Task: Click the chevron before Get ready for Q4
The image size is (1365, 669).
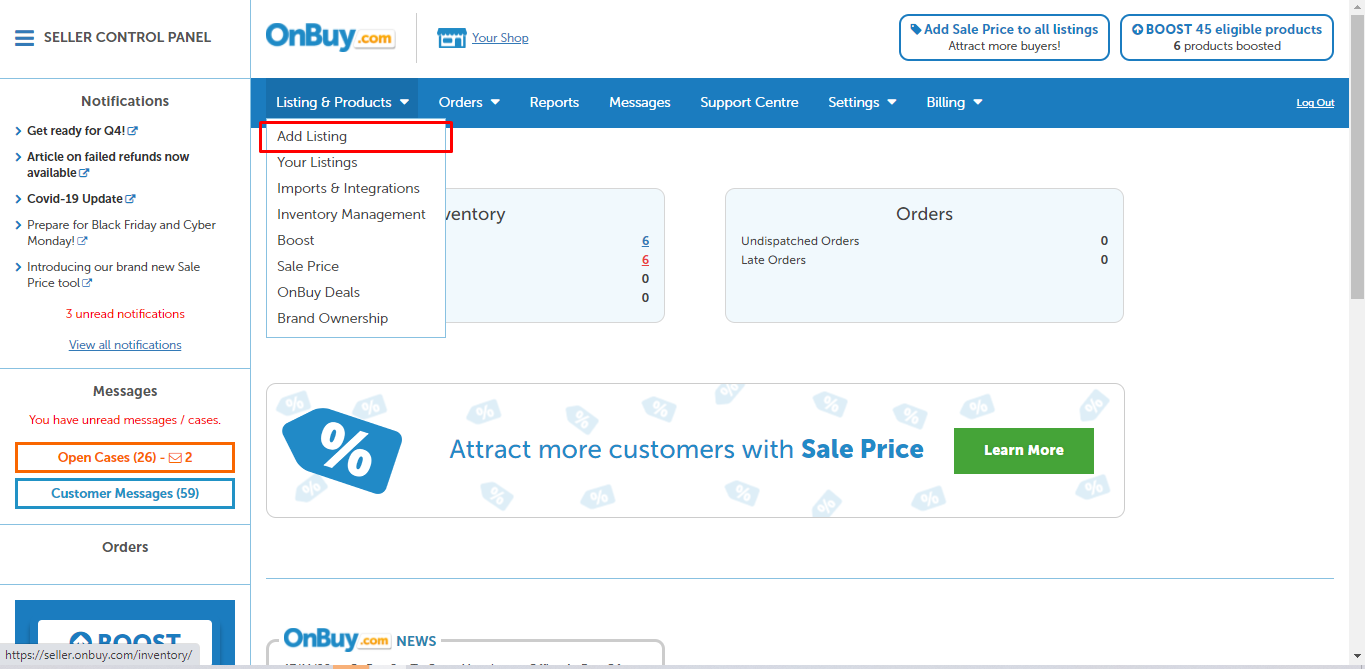Action: click(x=19, y=131)
